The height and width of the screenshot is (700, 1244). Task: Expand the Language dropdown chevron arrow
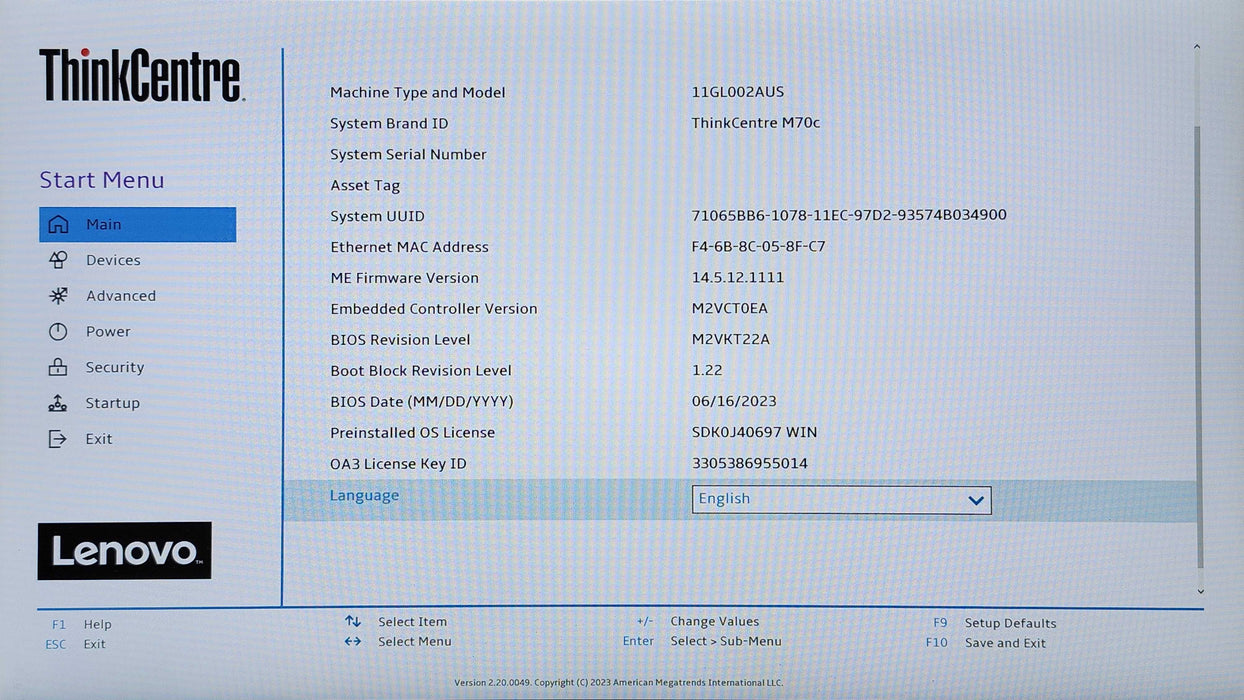(976, 500)
